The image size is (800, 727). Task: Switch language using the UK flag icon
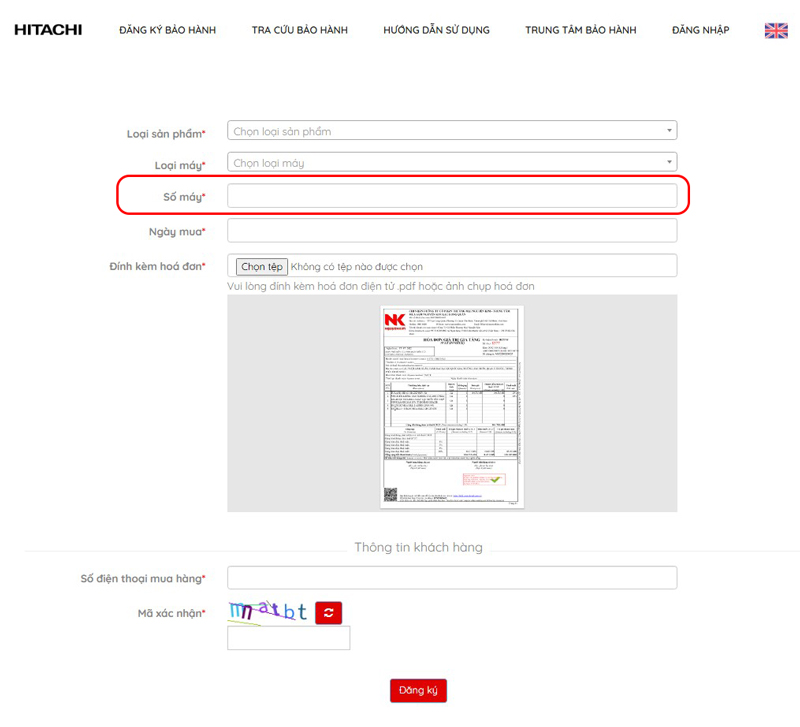coord(776,30)
